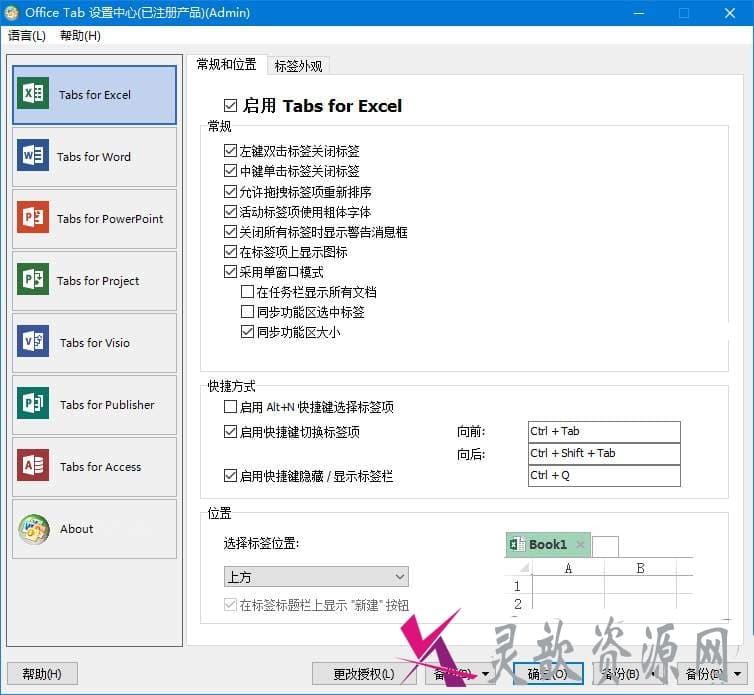Viewport: 754px width, 695px height.
Task: Toggle 在标签项上显示图标
Action: point(230,252)
